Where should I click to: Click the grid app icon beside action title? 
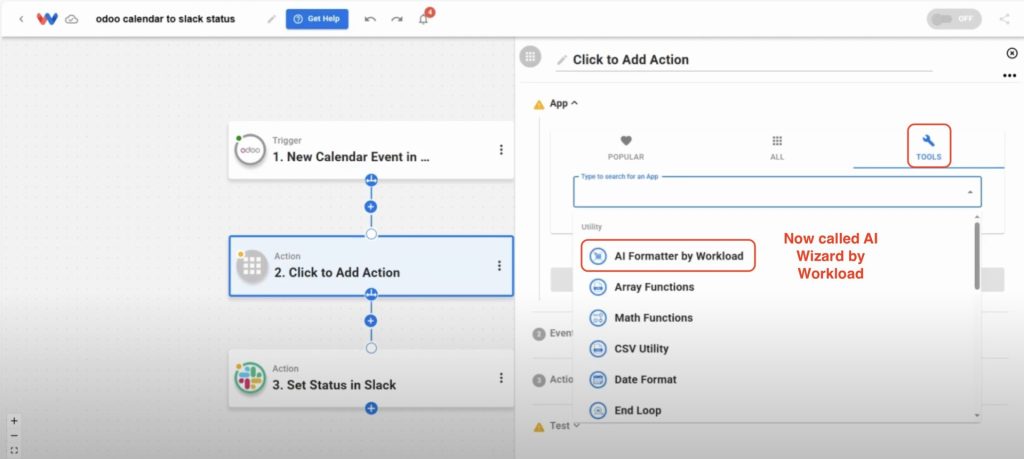tap(530, 56)
